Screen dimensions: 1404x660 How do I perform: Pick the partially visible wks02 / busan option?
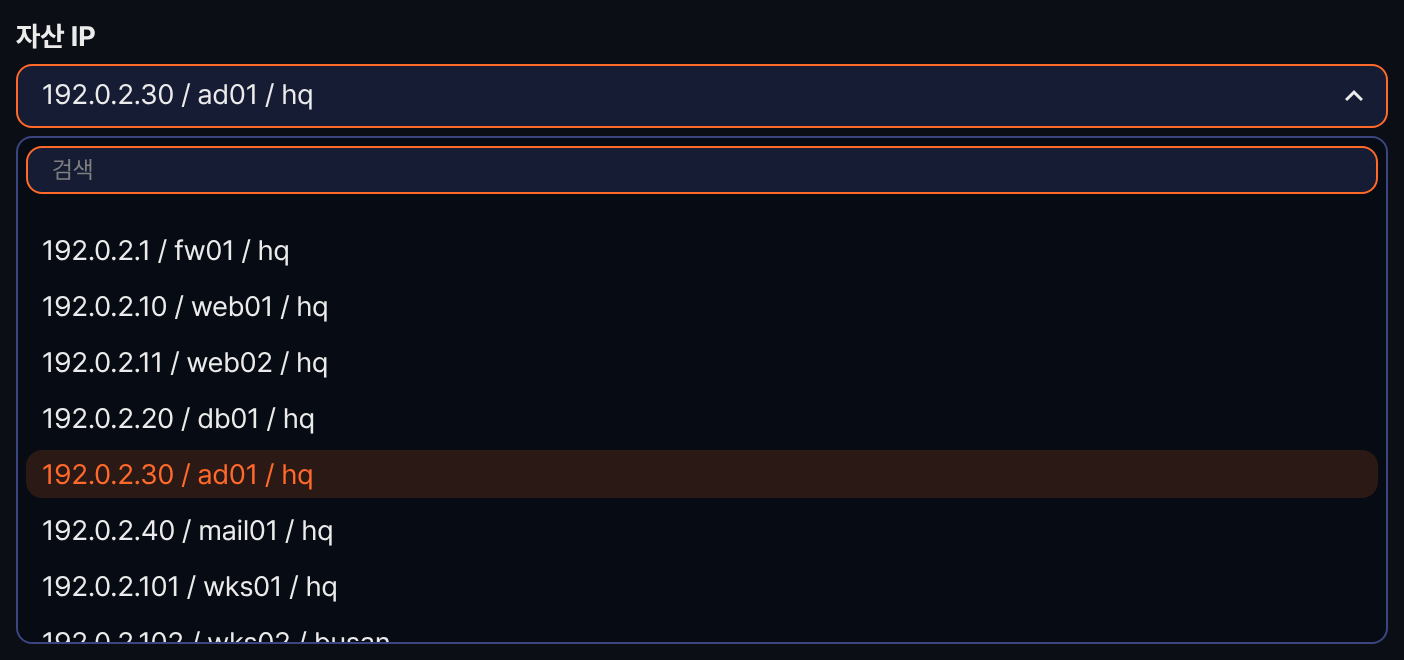702,632
